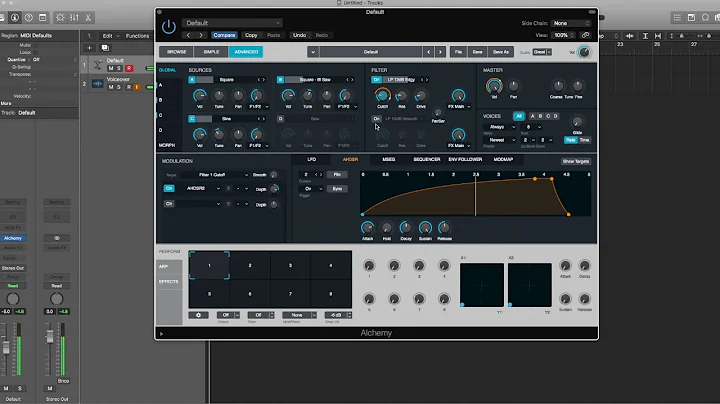Turn off Filter 1 On button
This screenshot has height=404, width=720.
[x=376, y=79]
